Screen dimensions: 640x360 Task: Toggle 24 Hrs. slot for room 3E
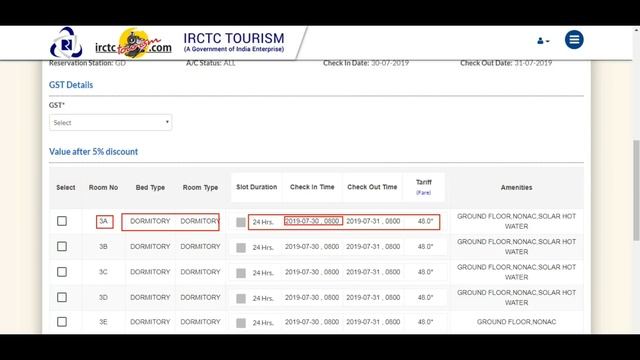(241, 323)
